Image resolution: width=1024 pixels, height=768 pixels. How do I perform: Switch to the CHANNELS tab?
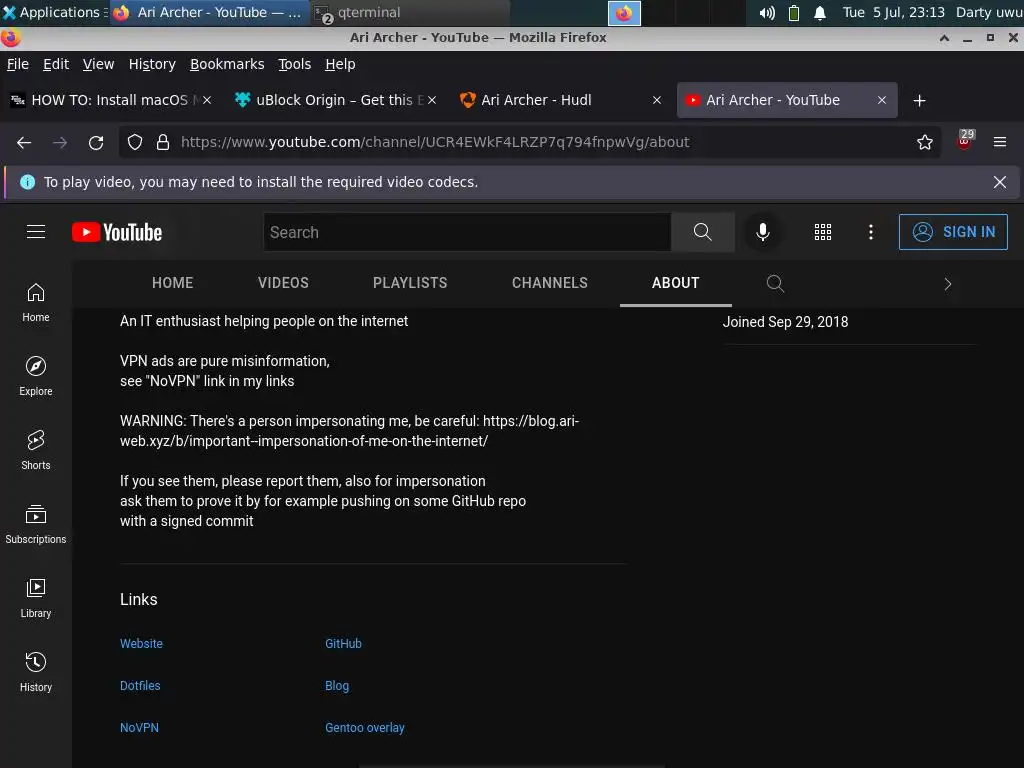click(x=549, y=283)
